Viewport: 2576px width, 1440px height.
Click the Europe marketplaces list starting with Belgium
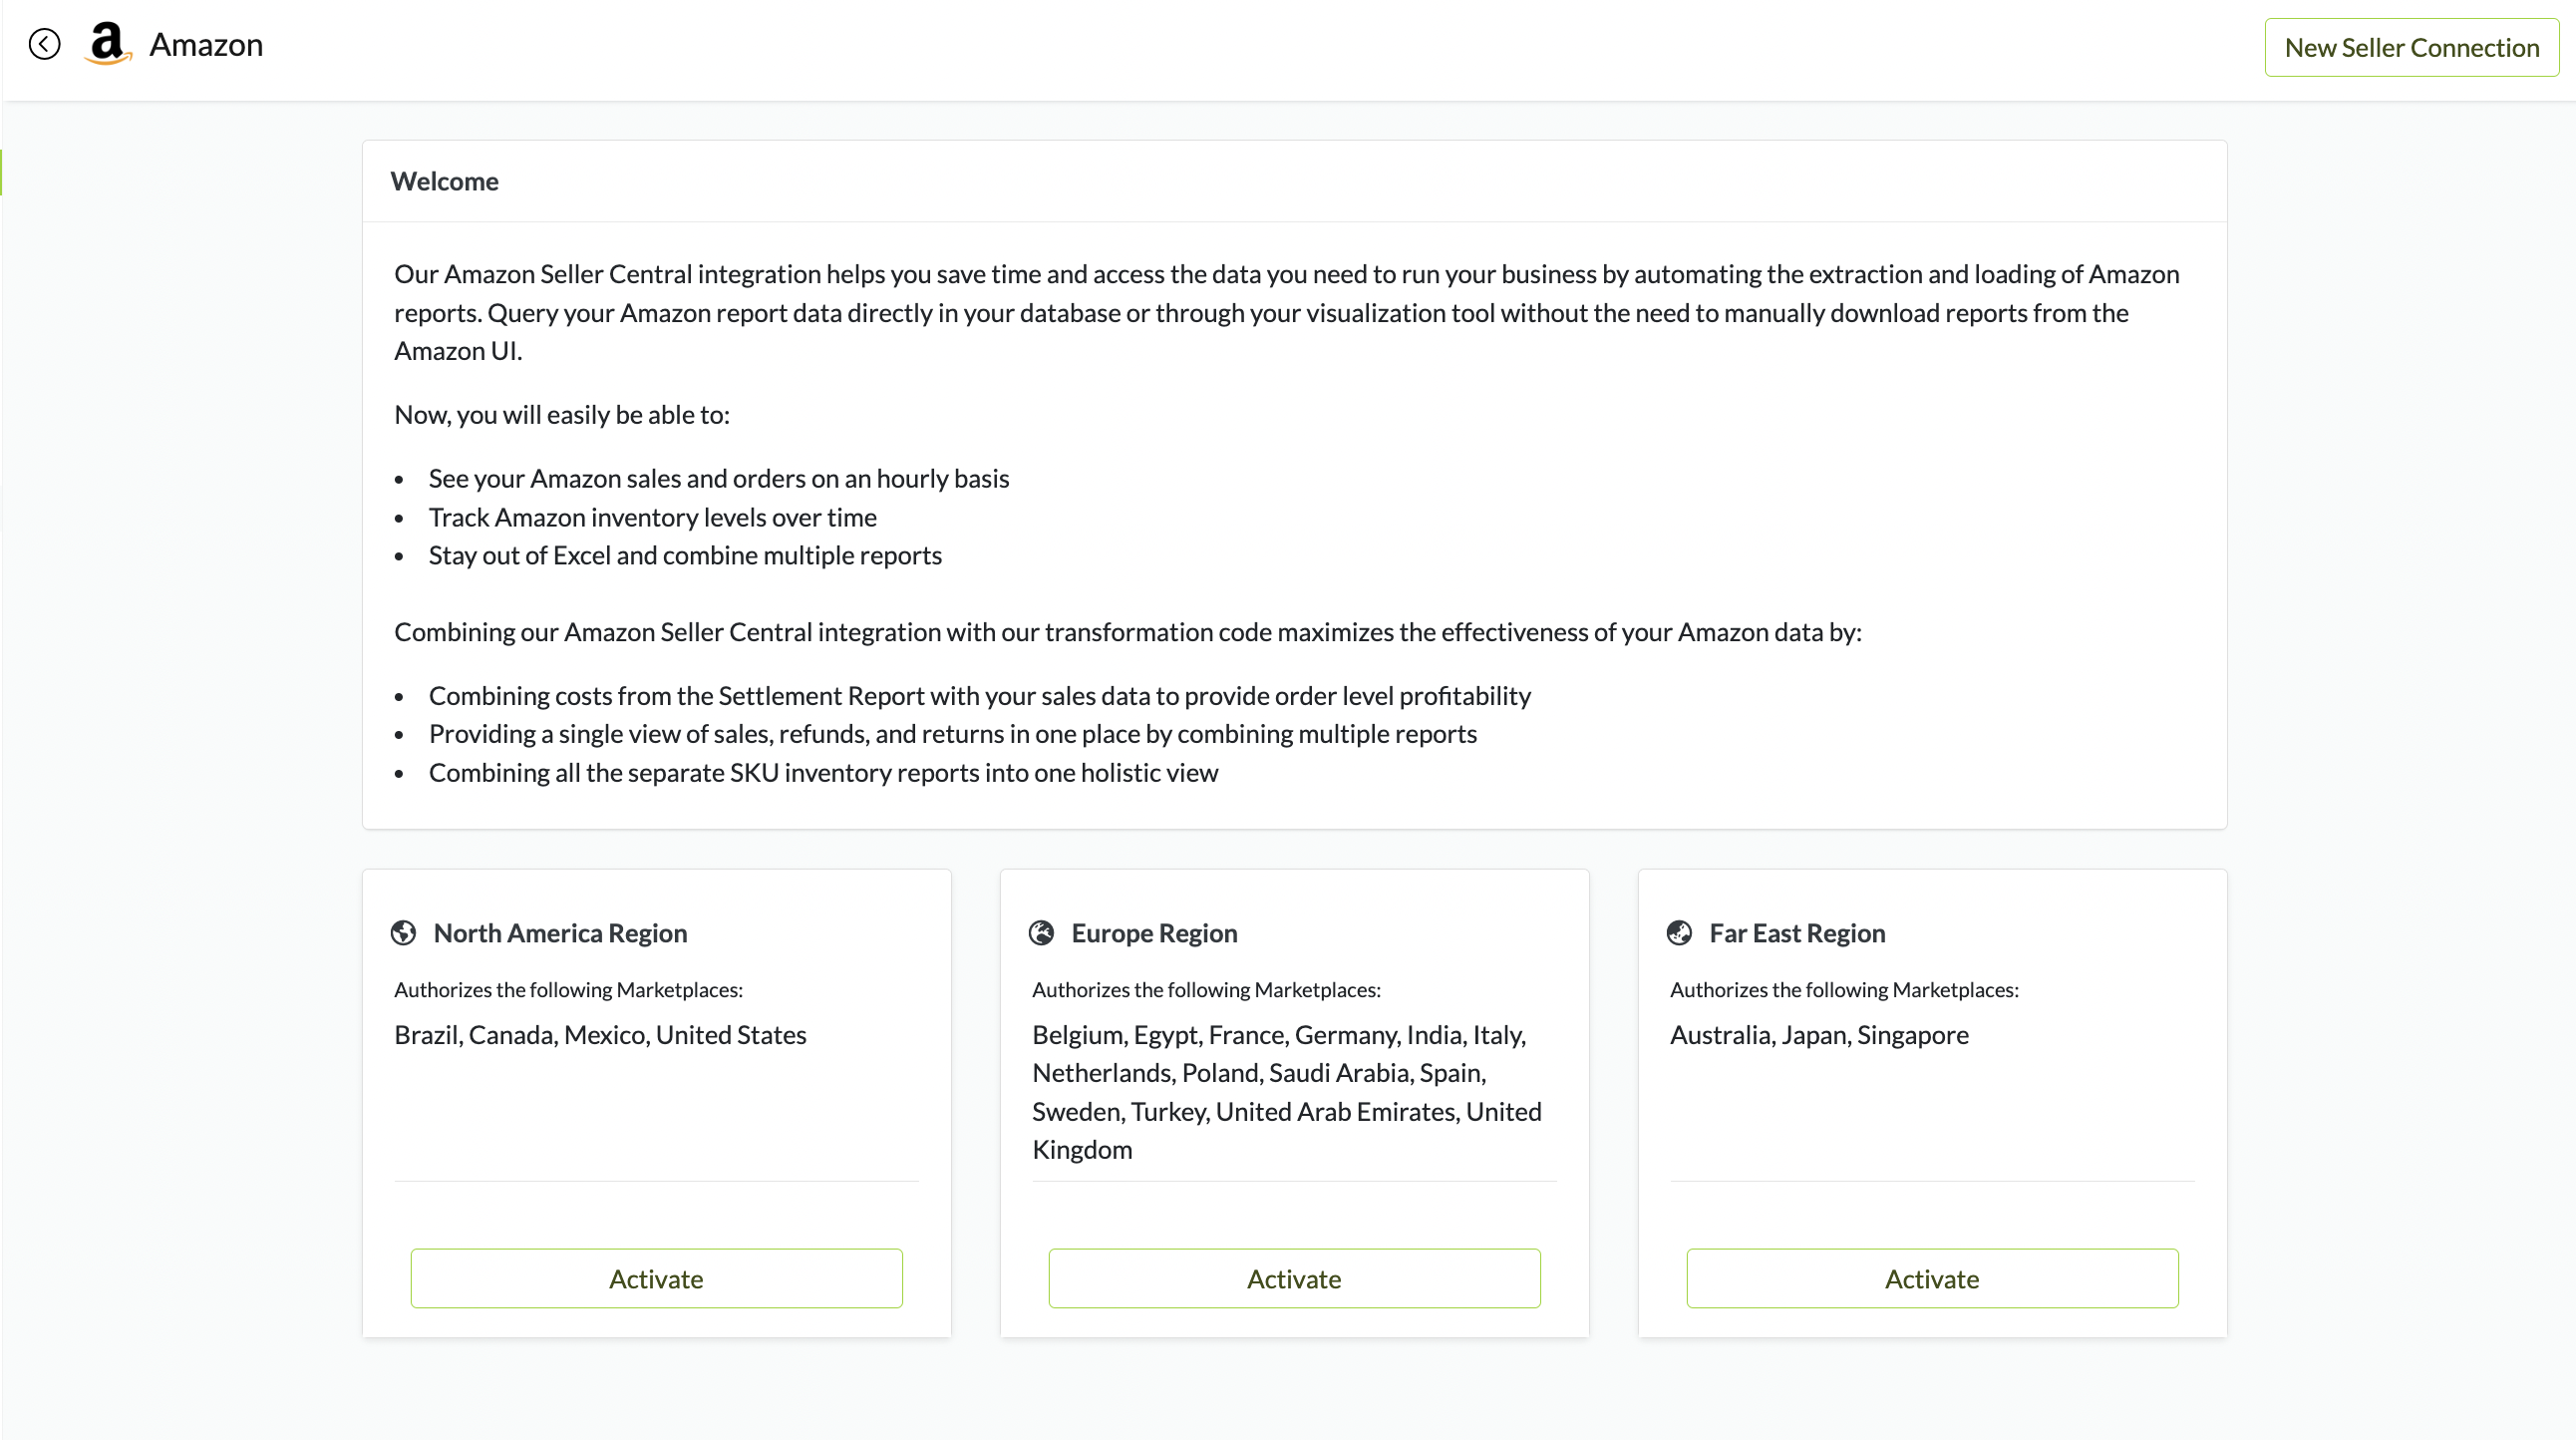[x=1286, y=1092]
